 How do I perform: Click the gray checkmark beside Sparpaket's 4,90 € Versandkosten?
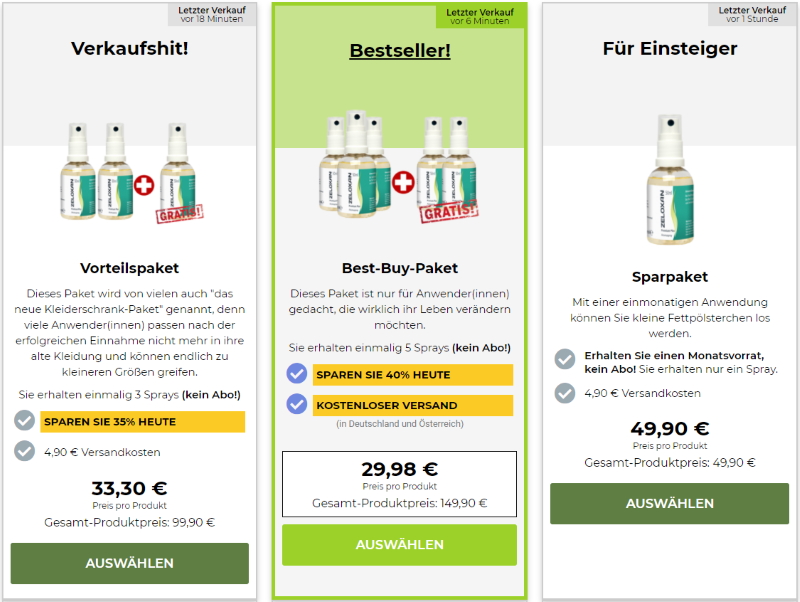(x=565, y=393)
